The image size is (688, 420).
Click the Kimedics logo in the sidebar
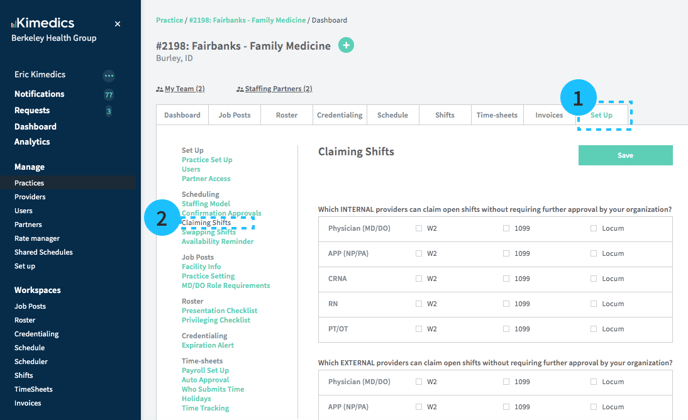tap(46, 22)
